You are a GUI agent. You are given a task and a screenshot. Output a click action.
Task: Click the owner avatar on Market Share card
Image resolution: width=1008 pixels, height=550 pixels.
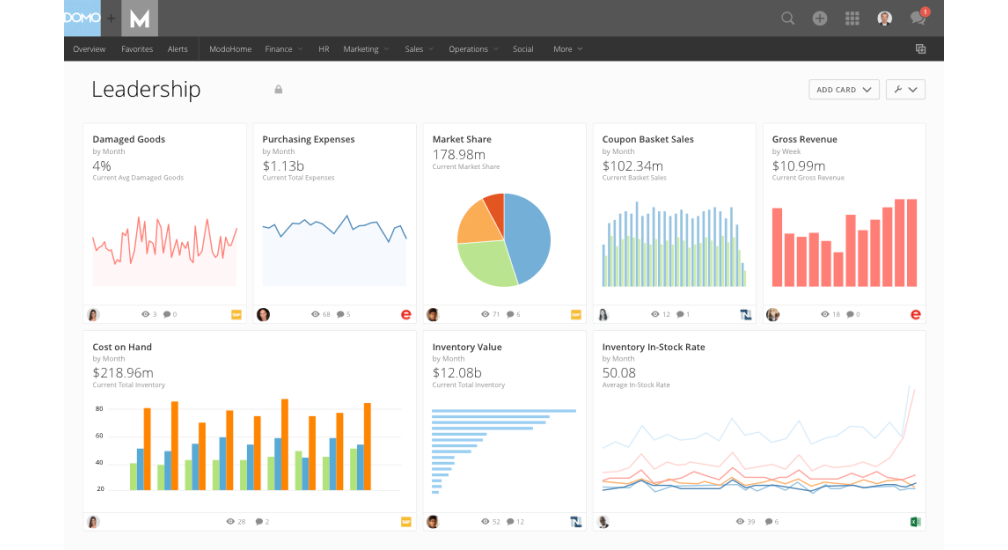point(433,315)
